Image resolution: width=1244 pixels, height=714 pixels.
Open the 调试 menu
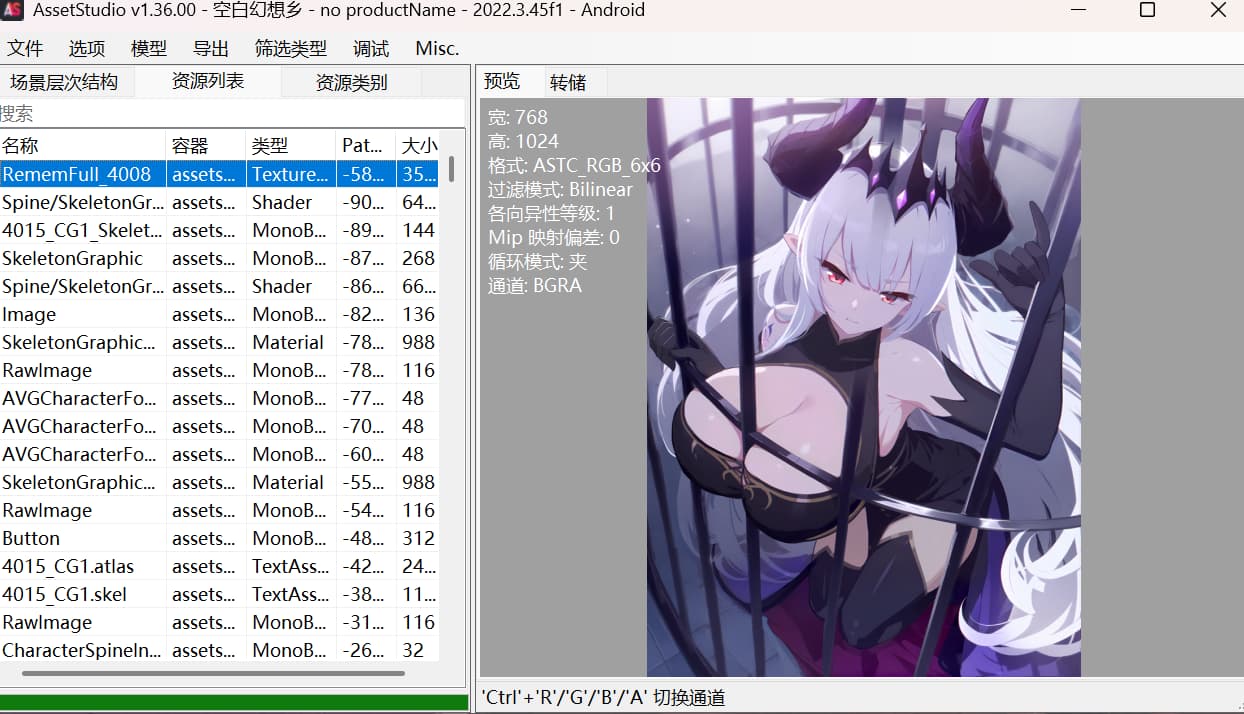pos(371,48)
